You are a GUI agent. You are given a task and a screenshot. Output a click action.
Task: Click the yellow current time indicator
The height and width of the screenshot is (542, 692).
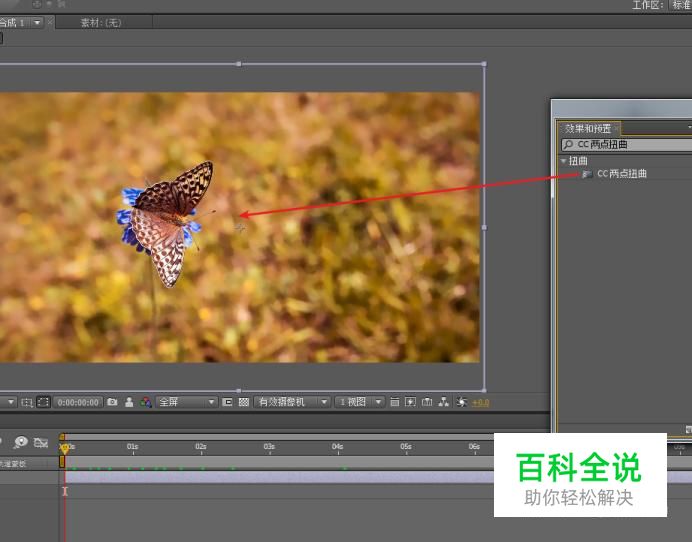[x=64, y=448]
